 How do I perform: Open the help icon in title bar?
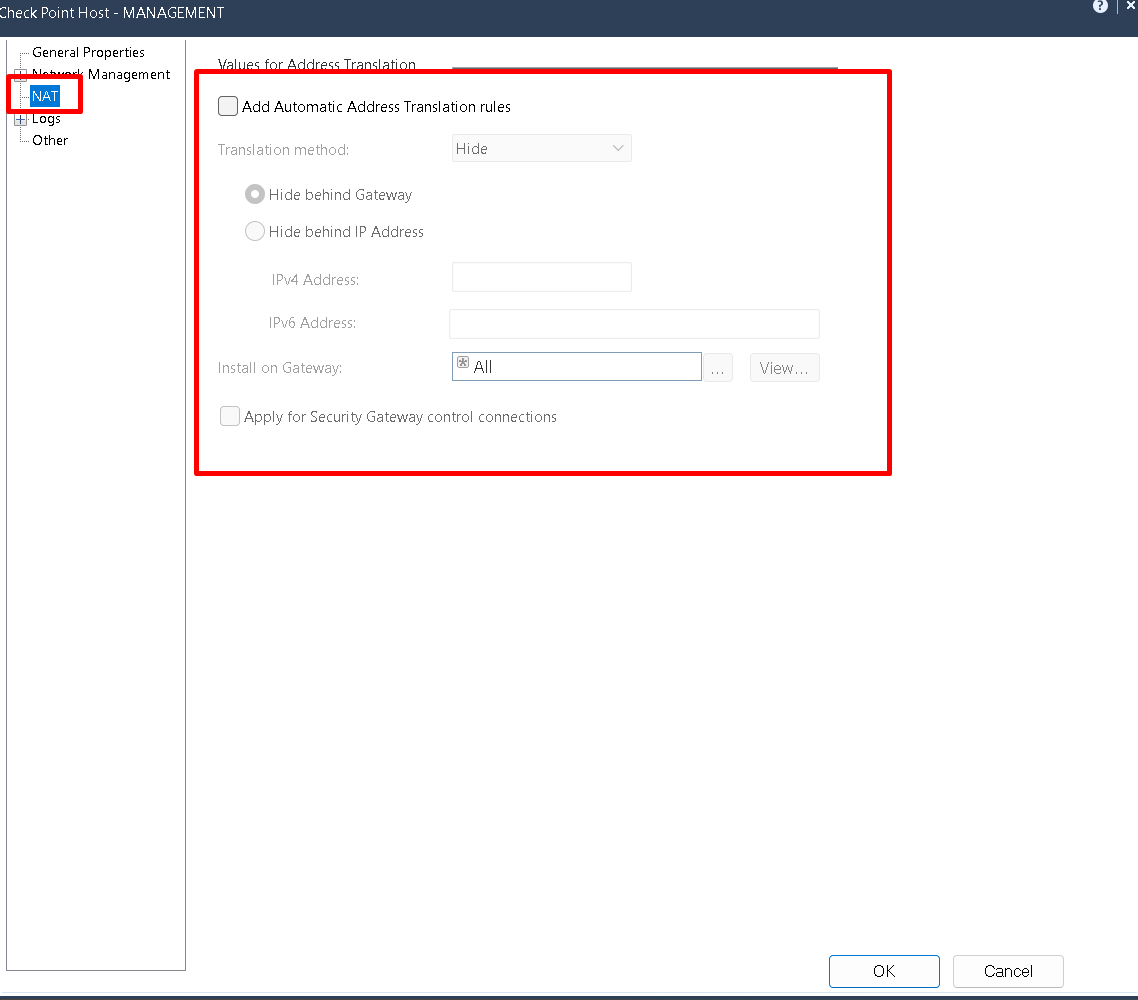[1100, 7]
